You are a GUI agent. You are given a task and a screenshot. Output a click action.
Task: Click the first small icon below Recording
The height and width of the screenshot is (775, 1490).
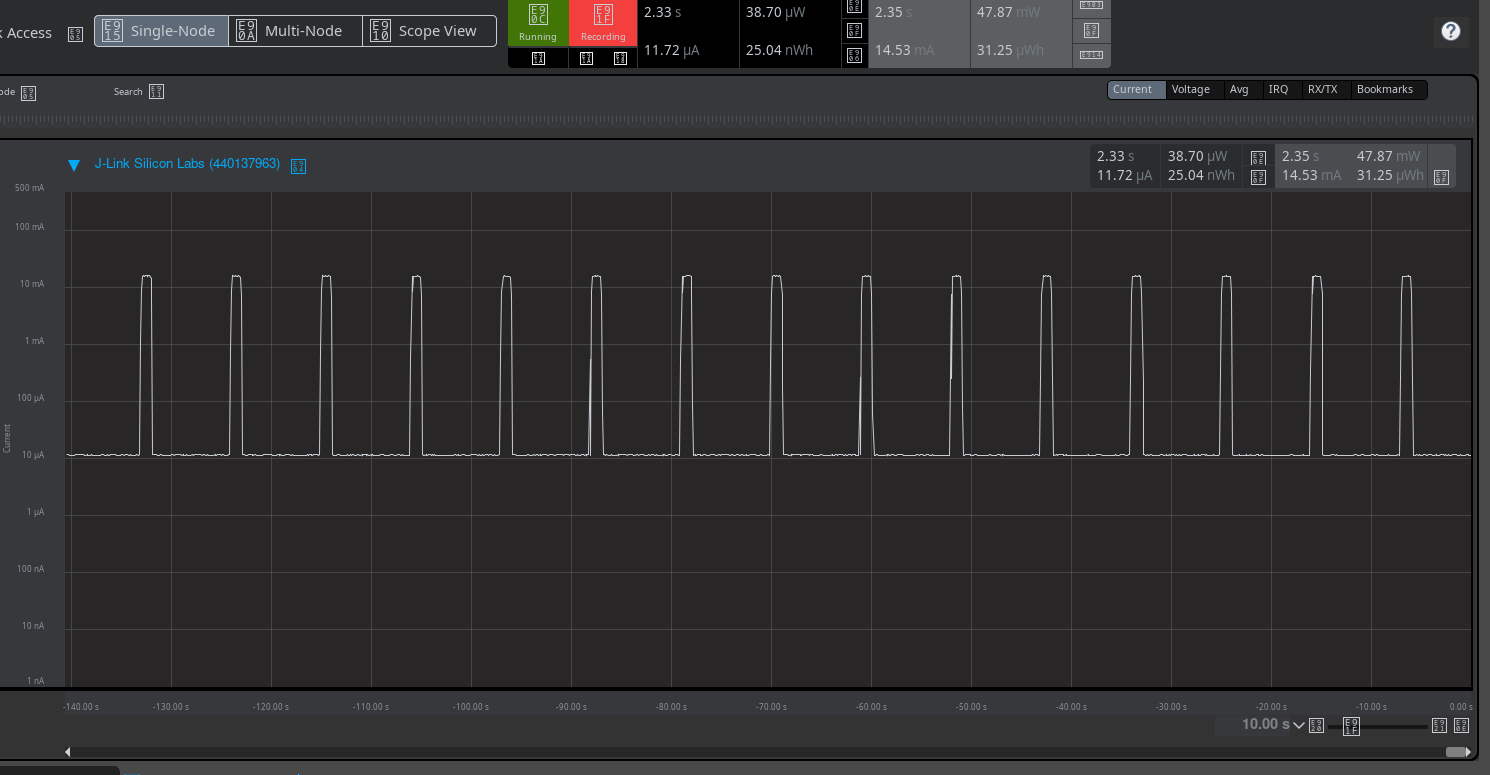(x=587, y=58)
